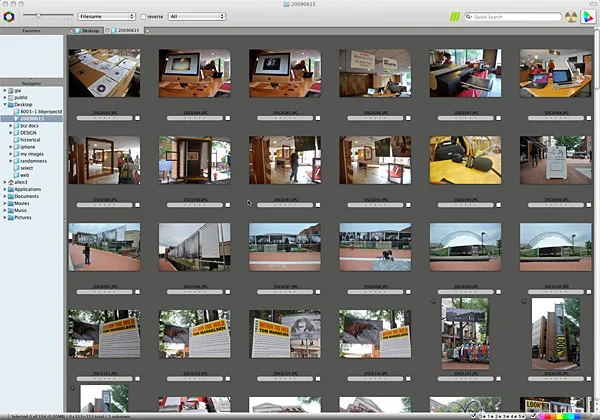Click the allen3 home folder icon
The width and height of the screenshot is (600, 420).
click(11, 182)
